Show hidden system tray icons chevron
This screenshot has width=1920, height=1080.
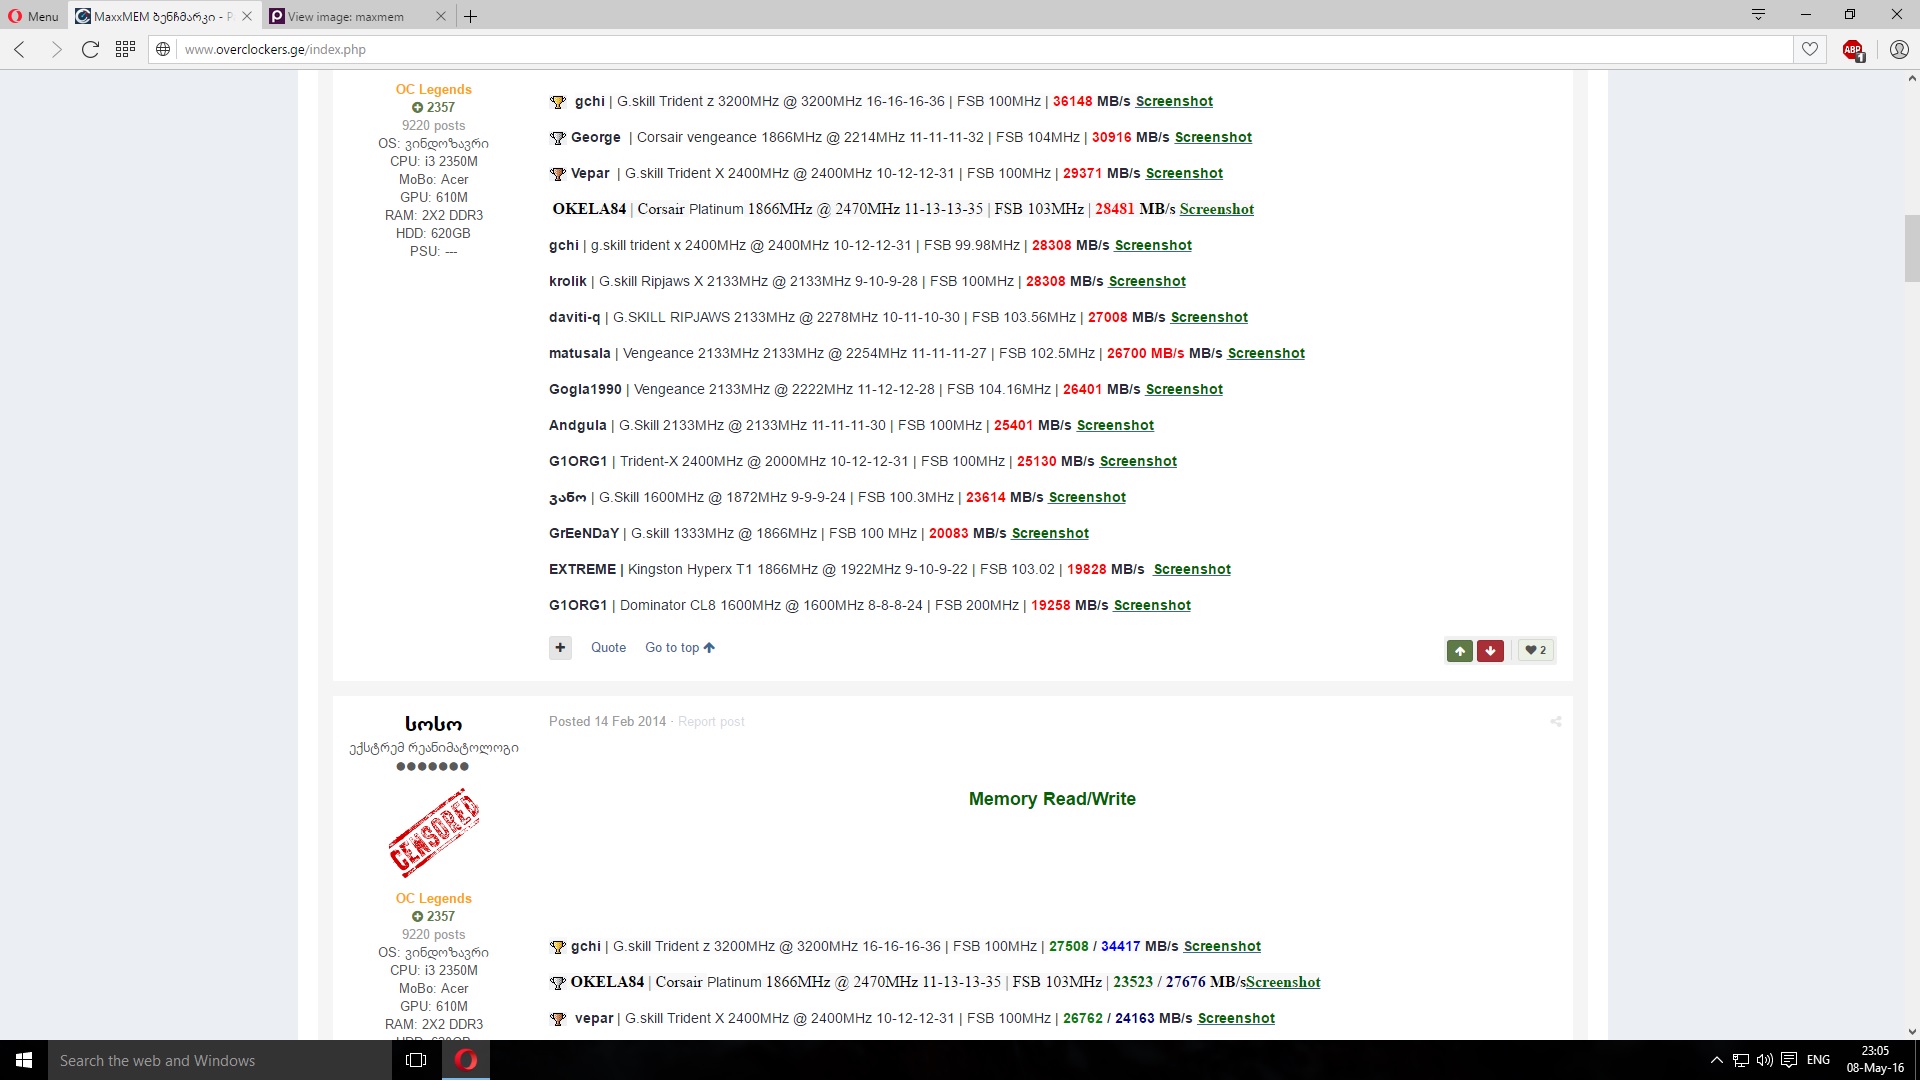click(x=1716, y=1060)
